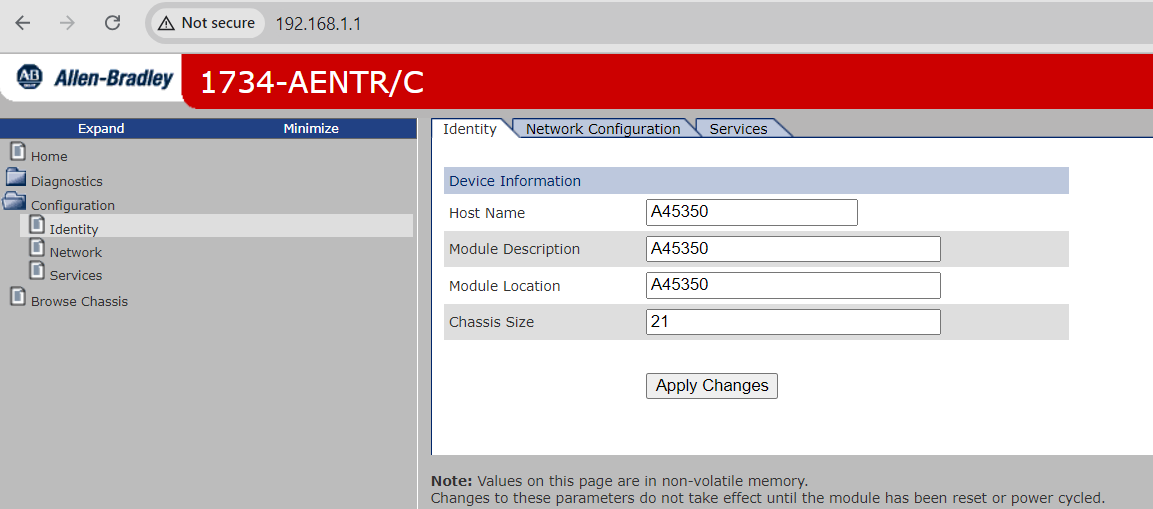Click the Module Description label
1153x509 pixels.
click(x=515, y=249)
